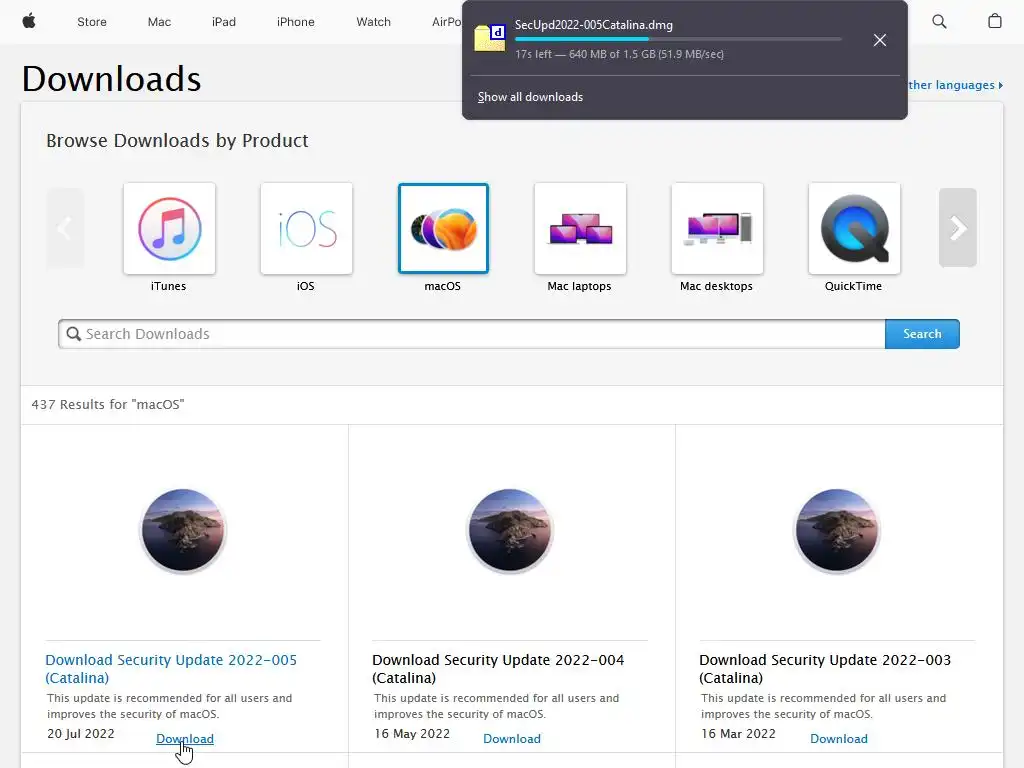The image size is (1024, 768).
Task: Click the download progress bar
Action: click(x=678, y=39)
